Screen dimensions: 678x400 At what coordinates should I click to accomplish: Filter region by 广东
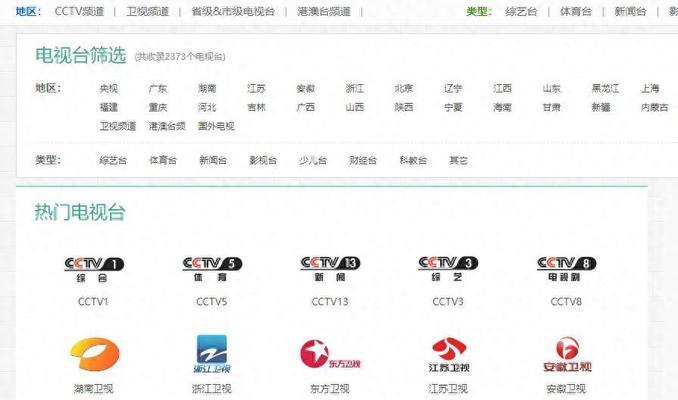click(158, 88)
